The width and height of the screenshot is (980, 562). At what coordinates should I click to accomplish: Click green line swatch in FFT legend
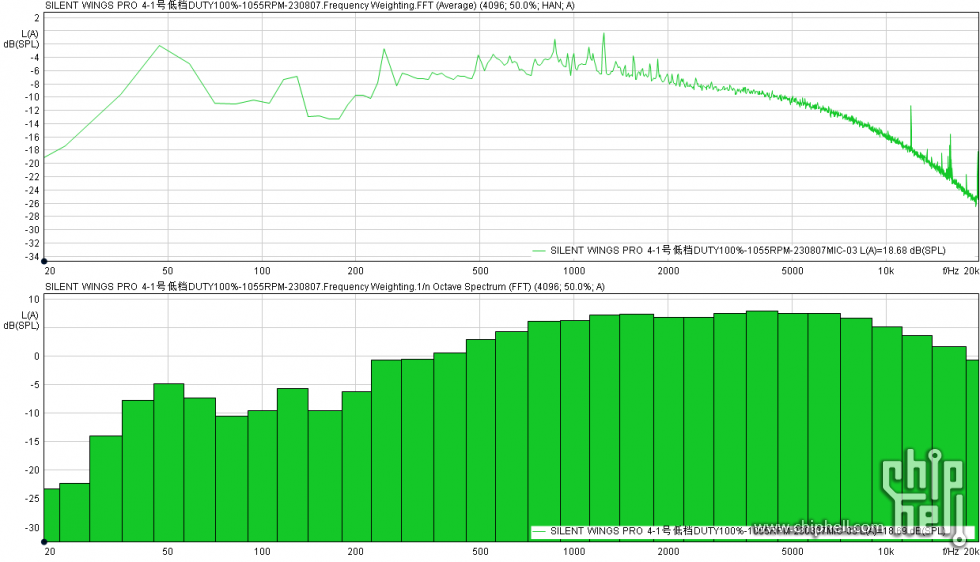[x=539, y=251]
